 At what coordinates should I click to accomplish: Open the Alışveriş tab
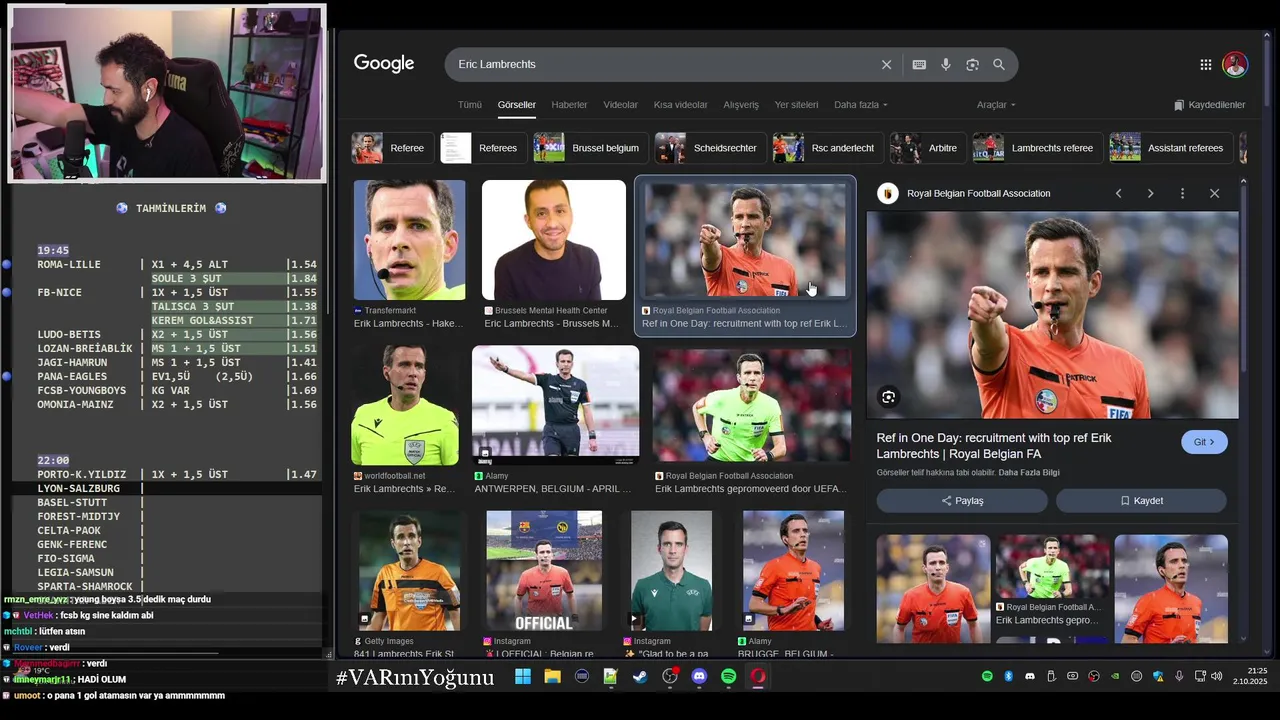click(741, 105)
